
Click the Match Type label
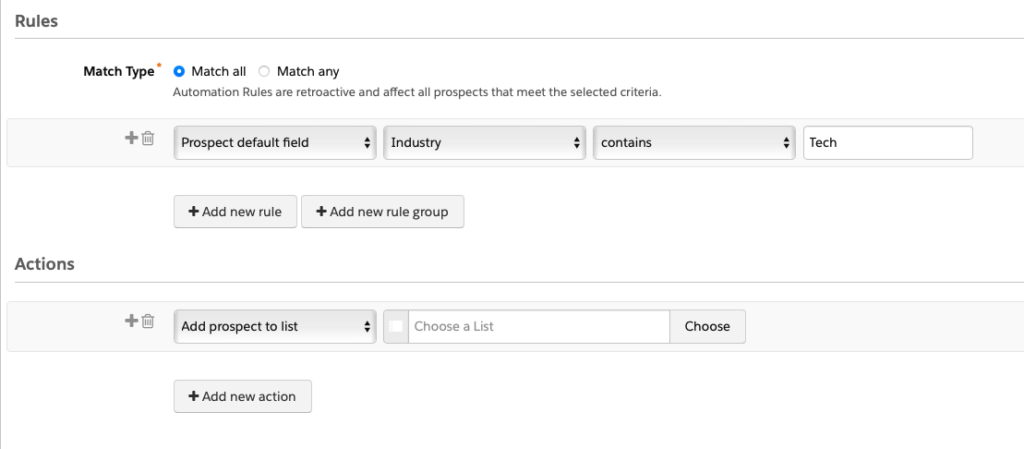coord(118,71)
